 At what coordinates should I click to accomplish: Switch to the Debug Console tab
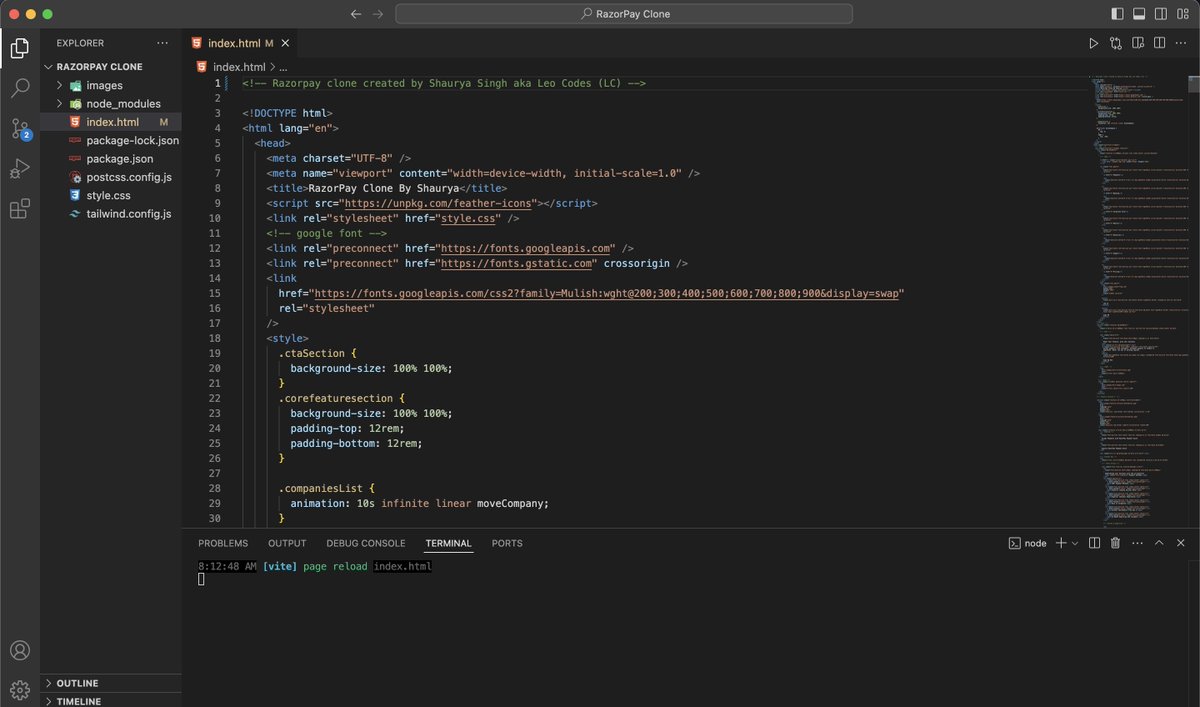point(366,543)
